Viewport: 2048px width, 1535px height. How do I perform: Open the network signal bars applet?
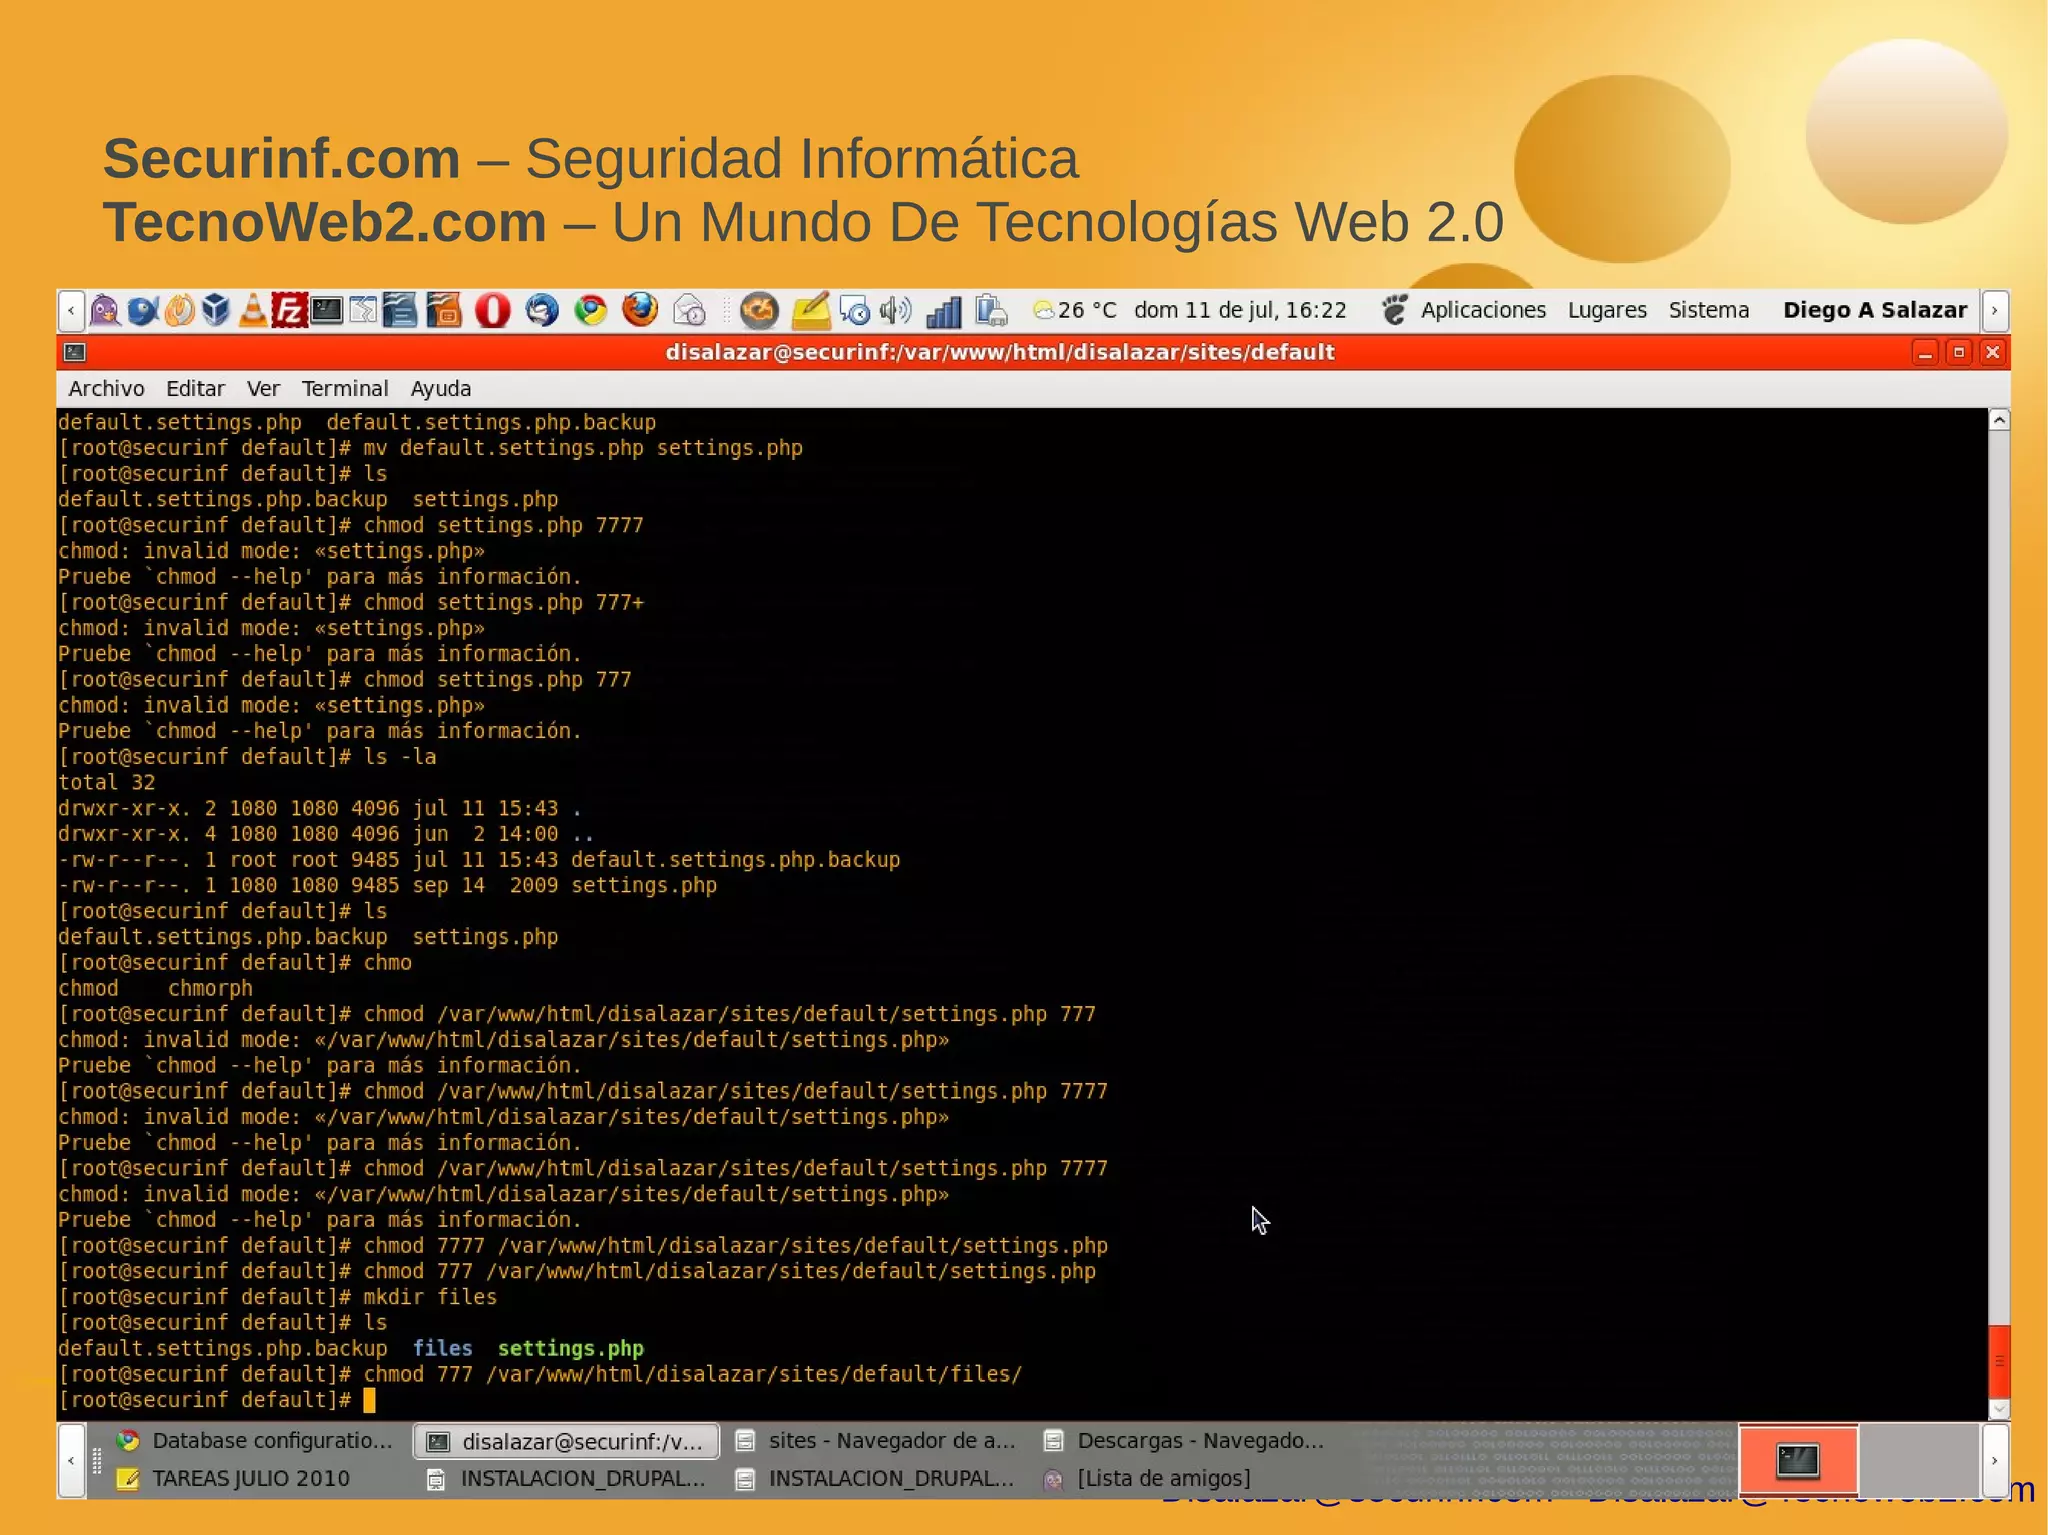[943, 311]
